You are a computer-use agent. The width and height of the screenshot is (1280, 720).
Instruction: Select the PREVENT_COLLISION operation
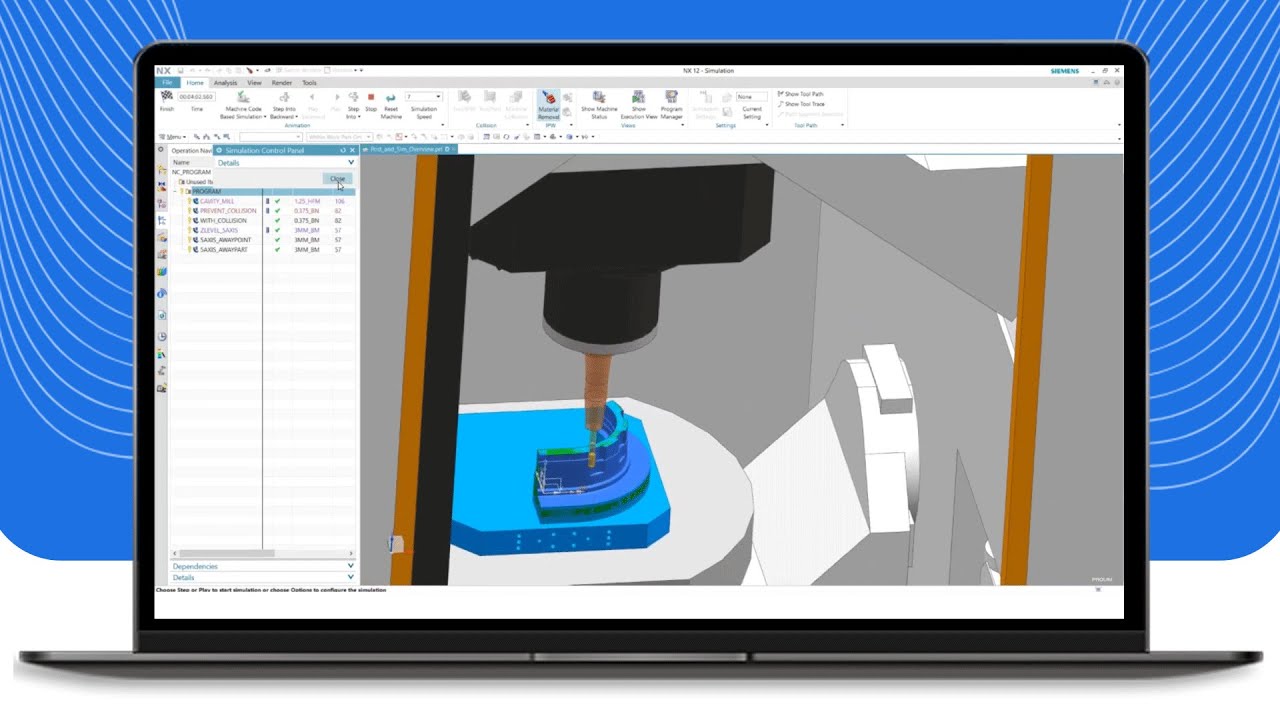228,211
